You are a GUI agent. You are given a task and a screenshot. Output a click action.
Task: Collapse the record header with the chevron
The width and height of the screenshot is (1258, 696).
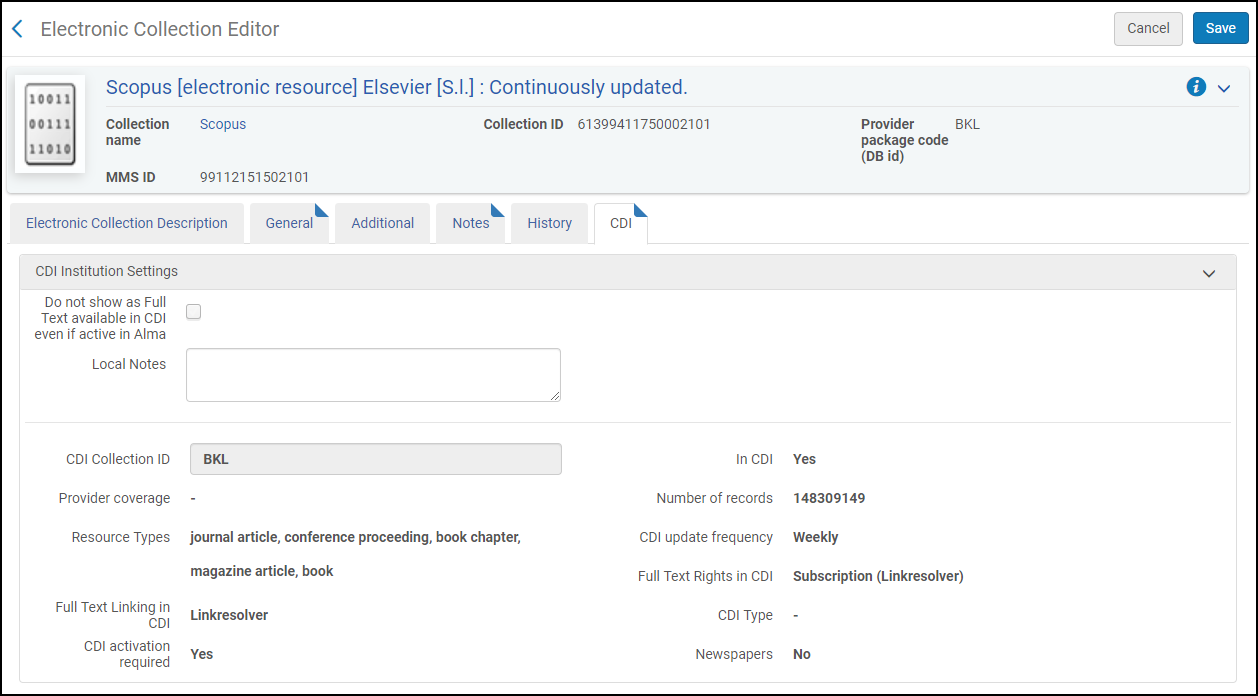[x=1224, y=88]
